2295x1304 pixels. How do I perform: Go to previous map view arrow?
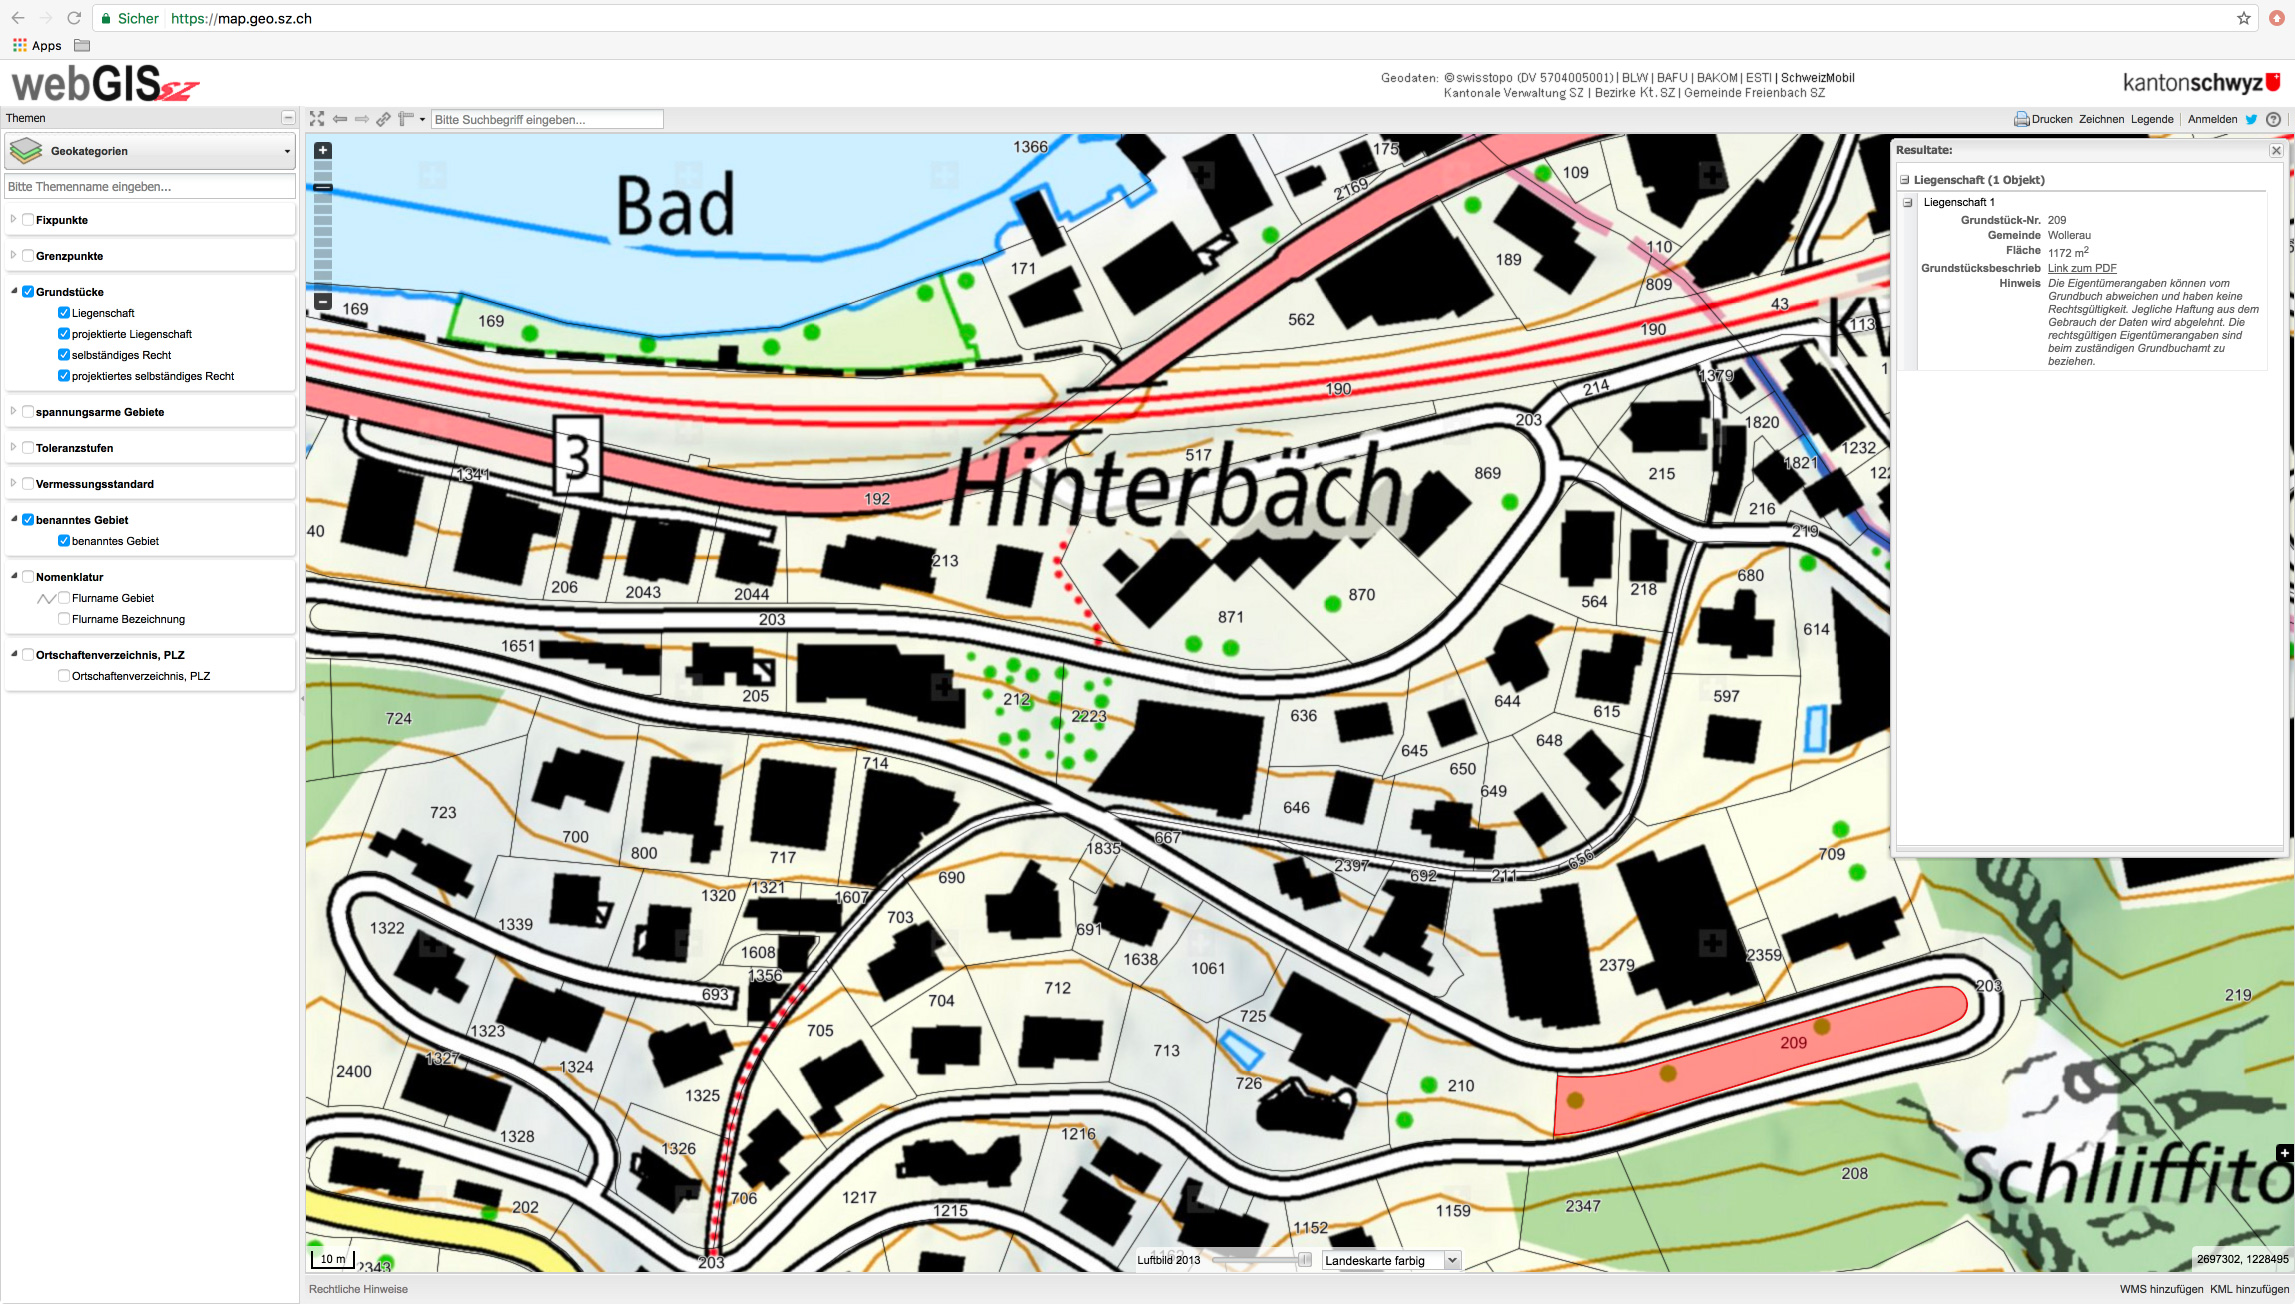click(x=340, y=119)
